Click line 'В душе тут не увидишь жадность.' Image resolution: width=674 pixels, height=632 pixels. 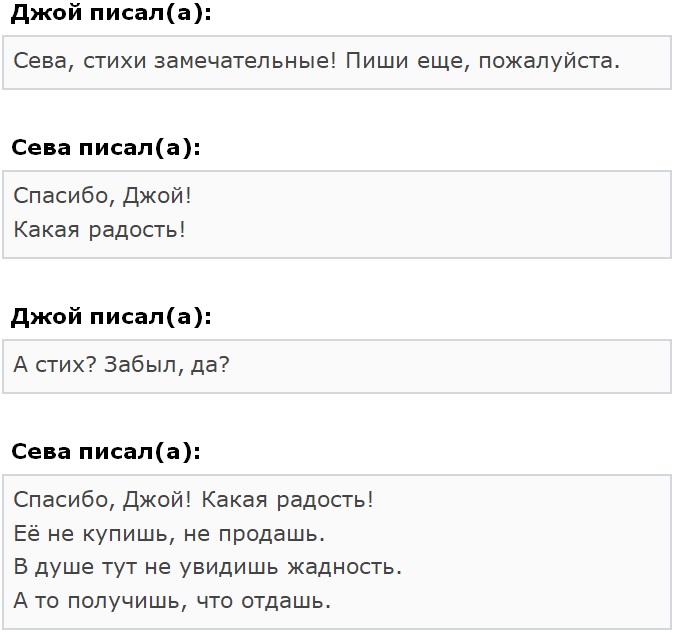(x=208, y=567)
